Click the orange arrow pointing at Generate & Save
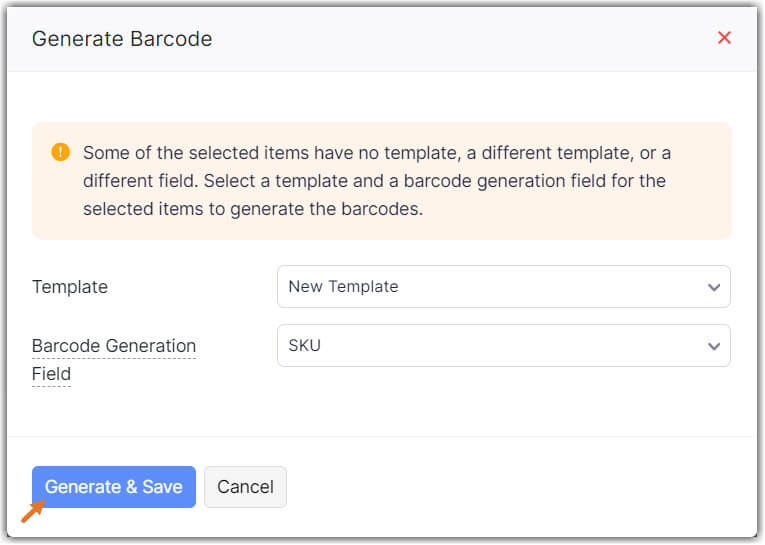Screen dimensions: 765x545 [32, 512]
